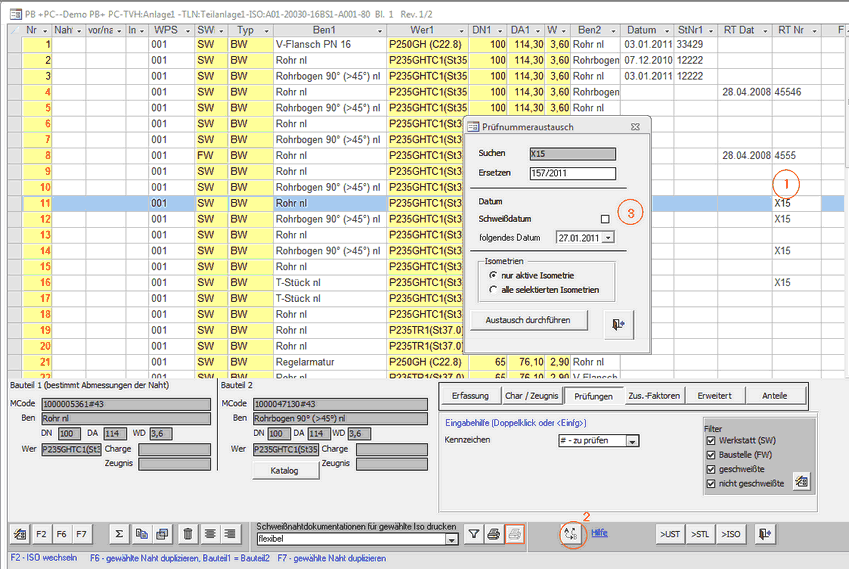Tick the Schweißdatum checkbox

tap(604, 219)
